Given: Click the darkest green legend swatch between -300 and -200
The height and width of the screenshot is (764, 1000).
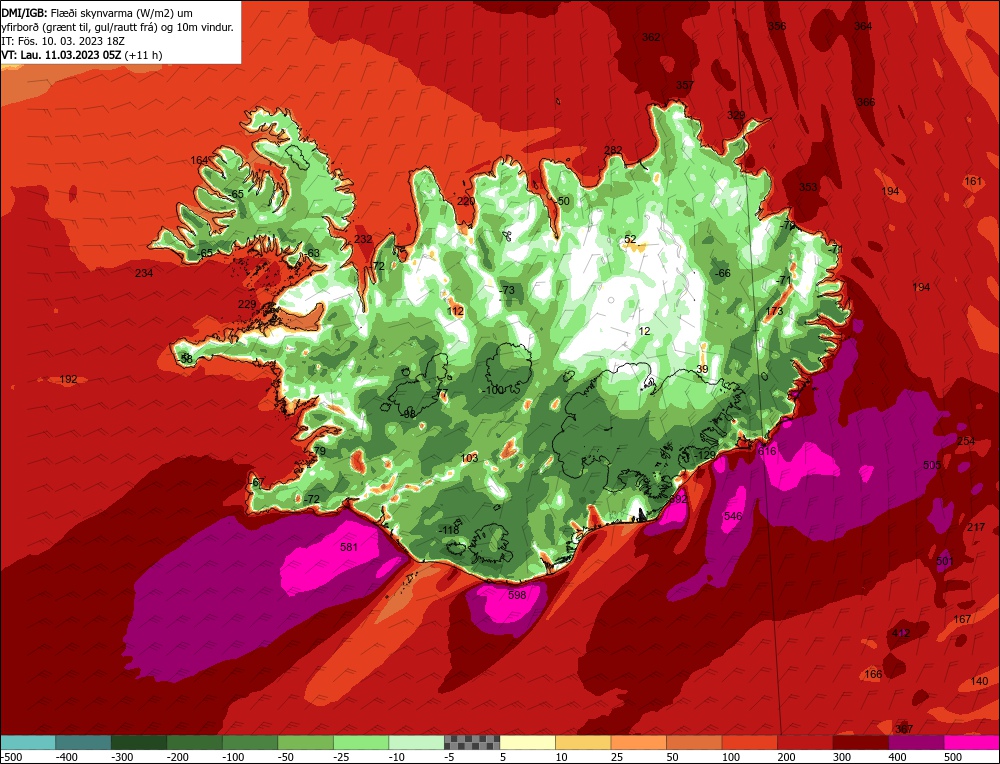Looking at the screenshot, I should (139, 743).
